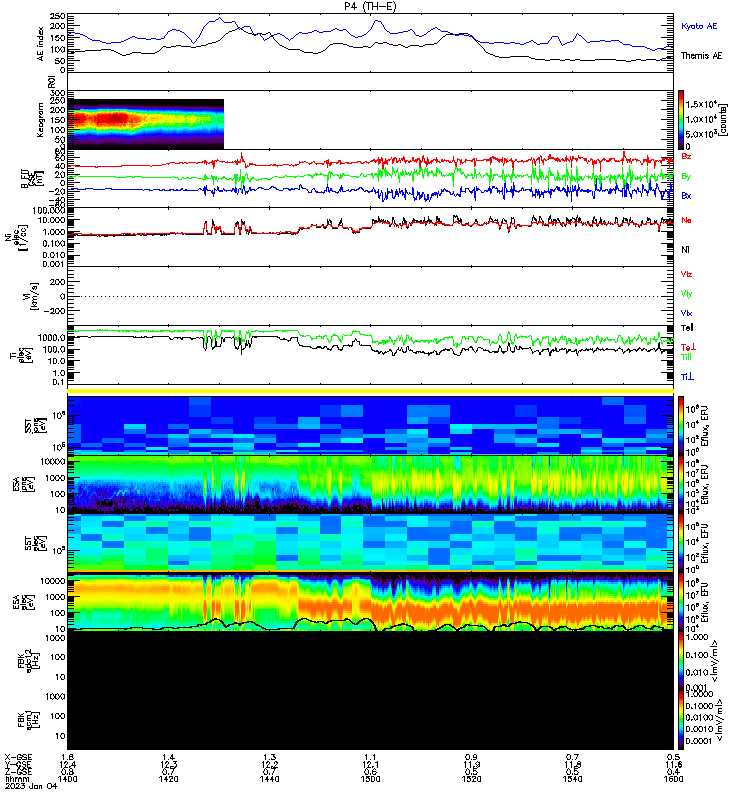Click the Keogram counts color bar
The height and width of the screenshot is (800, 750).
(x=681, y=120)
